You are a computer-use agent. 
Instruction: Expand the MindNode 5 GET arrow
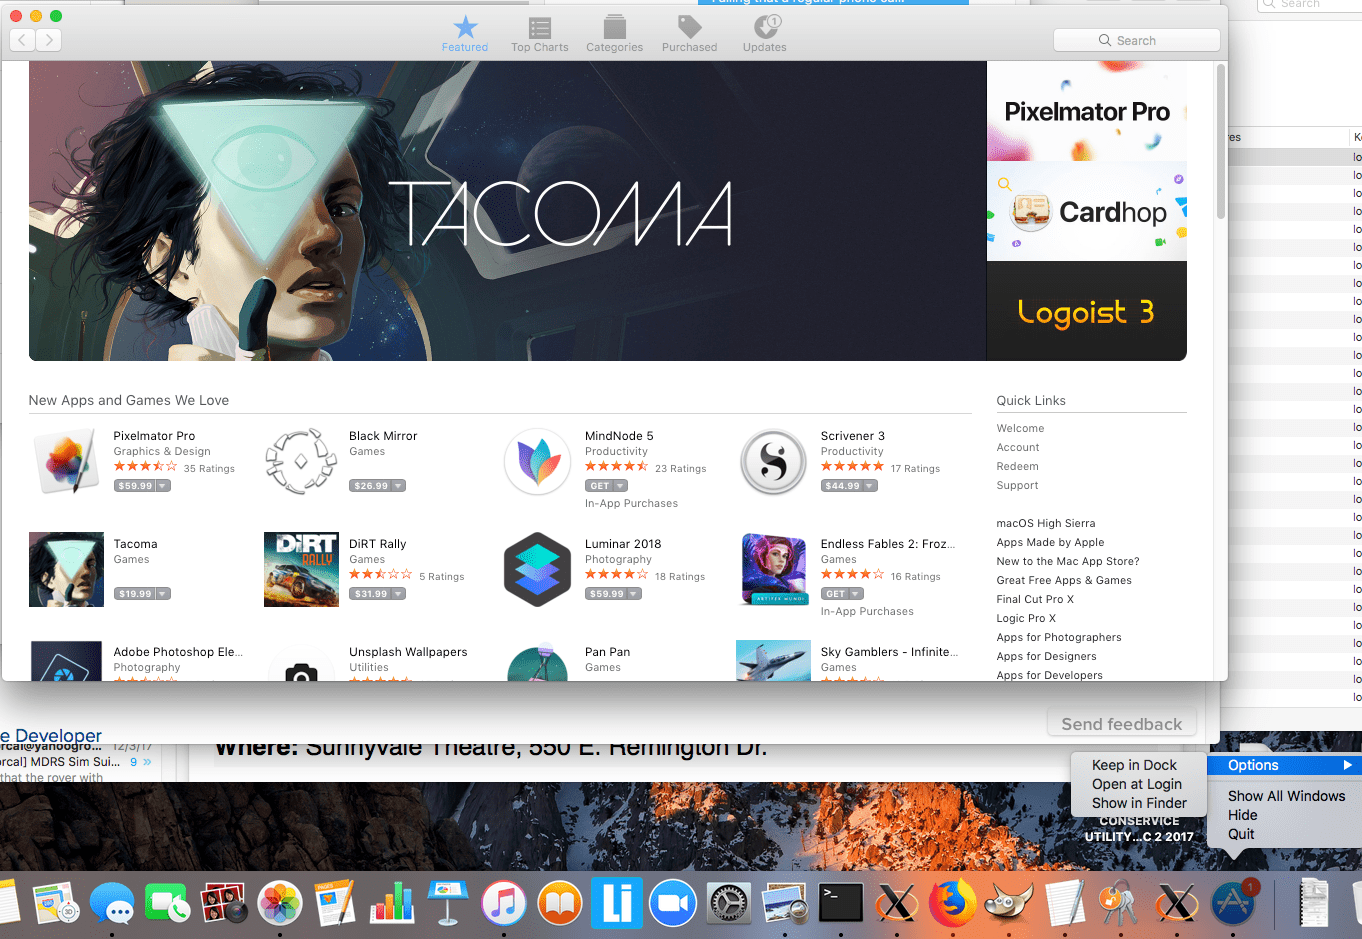(x=620, y=486)
